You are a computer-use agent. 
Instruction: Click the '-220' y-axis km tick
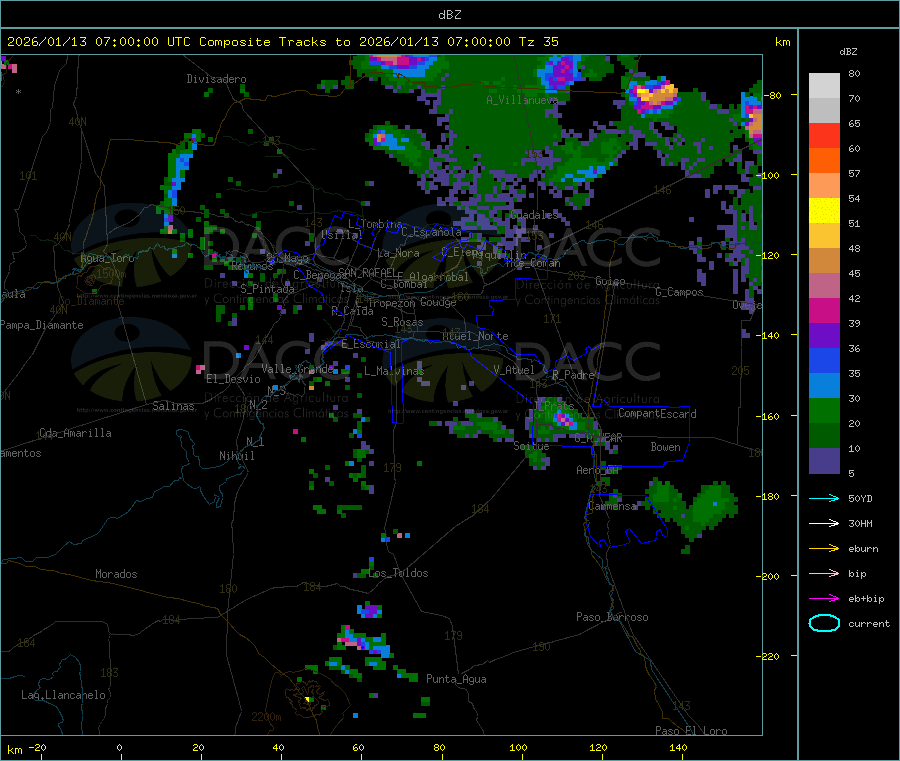point(771,657)
